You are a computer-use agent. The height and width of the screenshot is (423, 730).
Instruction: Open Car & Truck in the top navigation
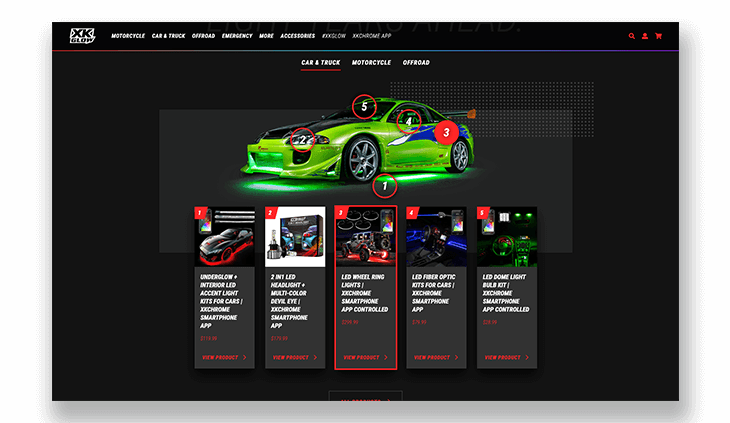click(169, 36)
